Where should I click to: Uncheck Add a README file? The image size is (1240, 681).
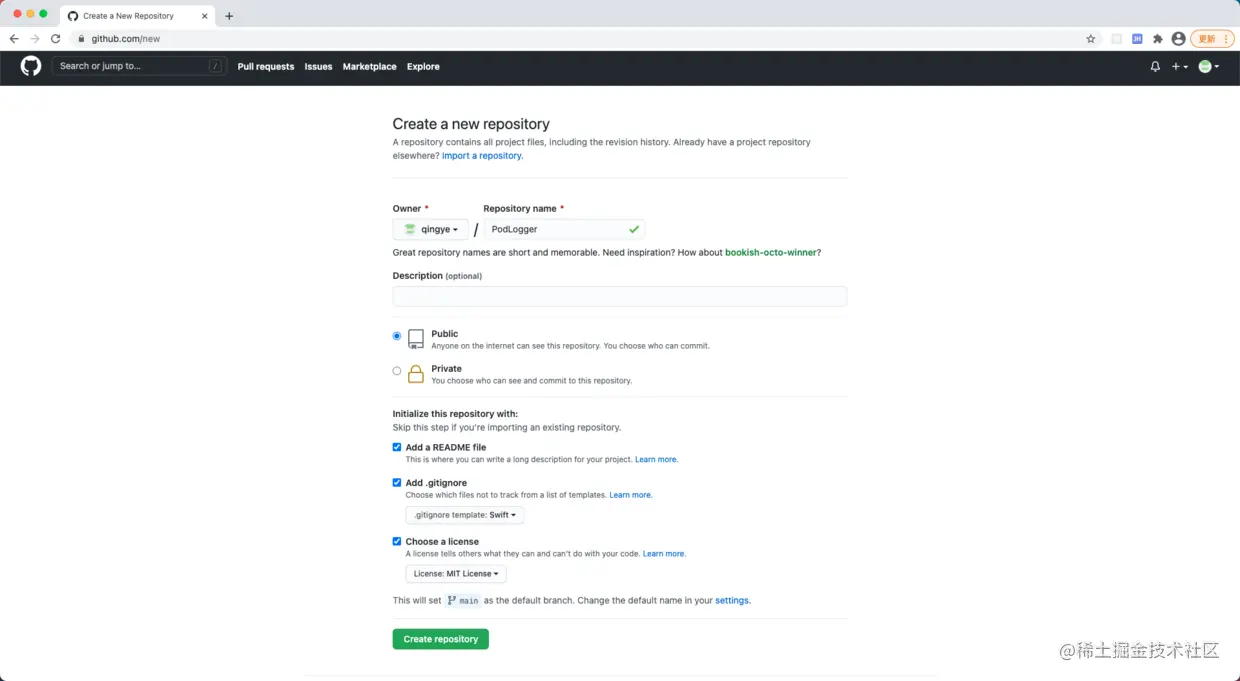[x=397, y=447]
